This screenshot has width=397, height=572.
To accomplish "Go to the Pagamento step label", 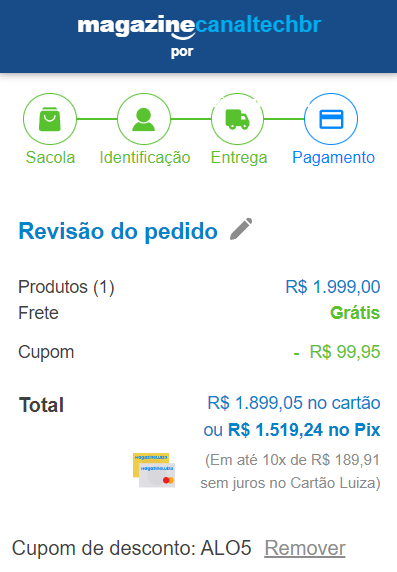I will [334, 158].
